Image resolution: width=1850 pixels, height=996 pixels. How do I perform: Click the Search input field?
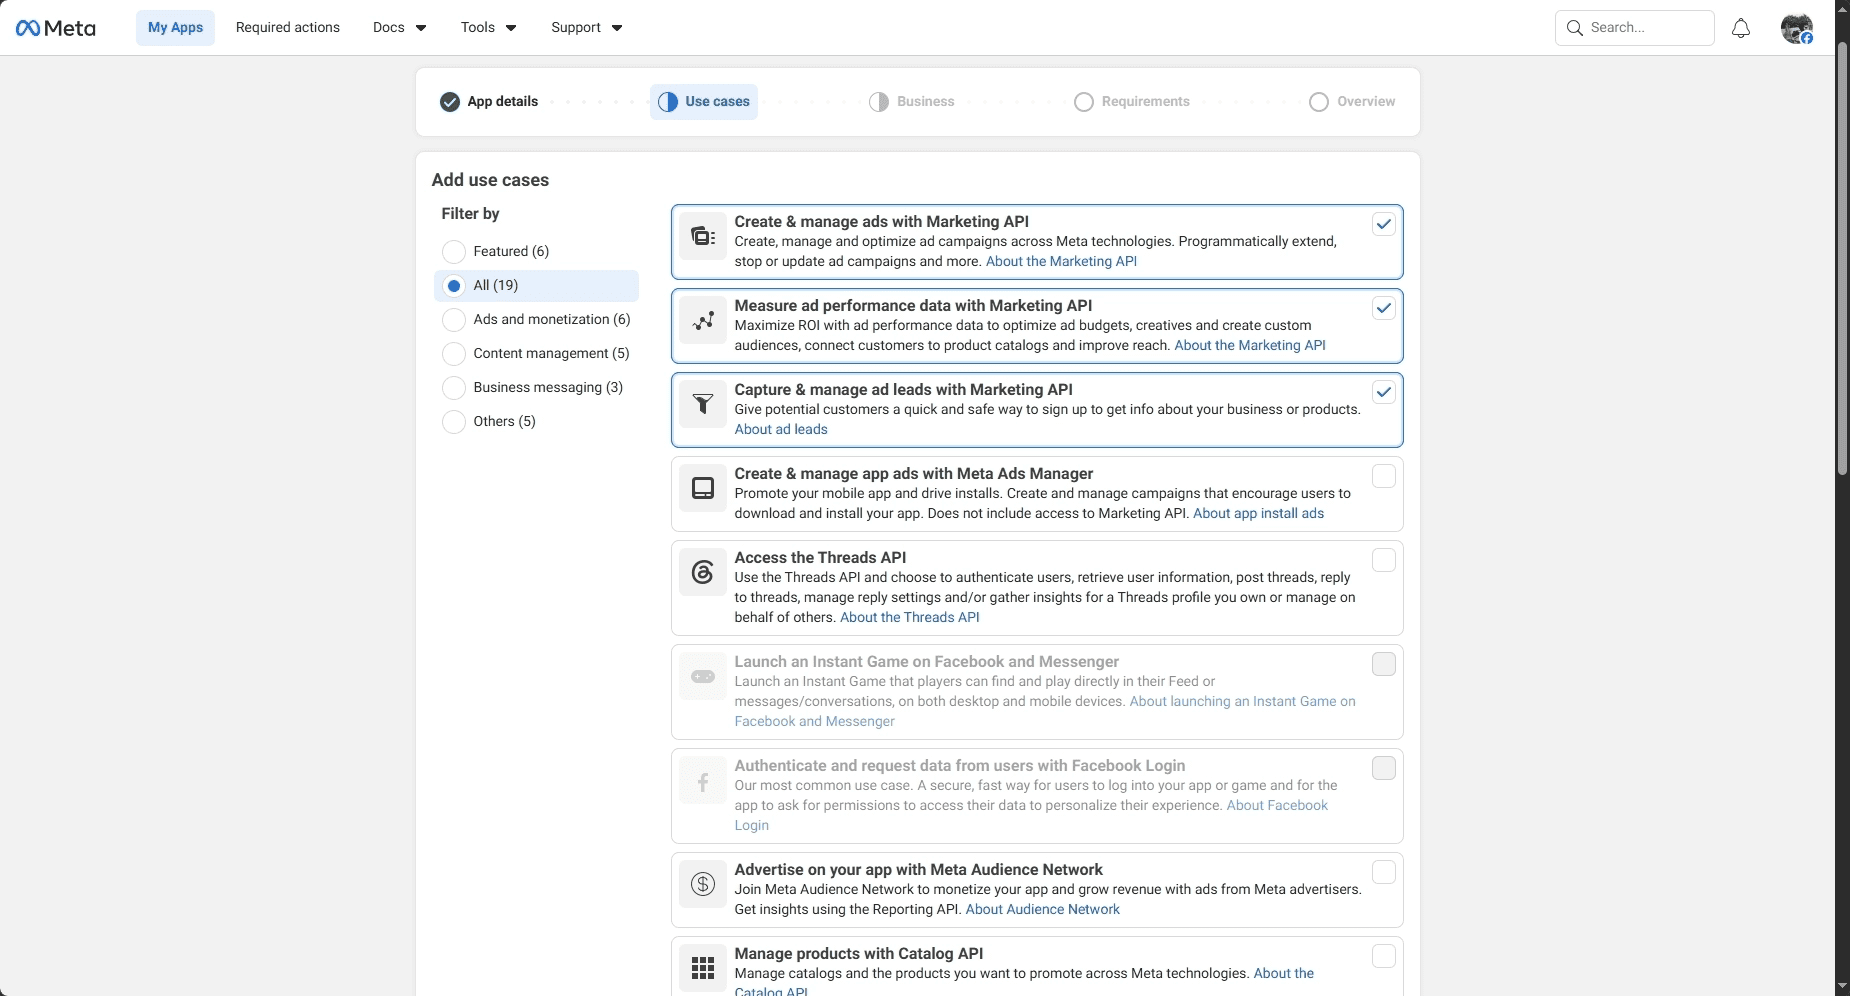[1635, 28]
